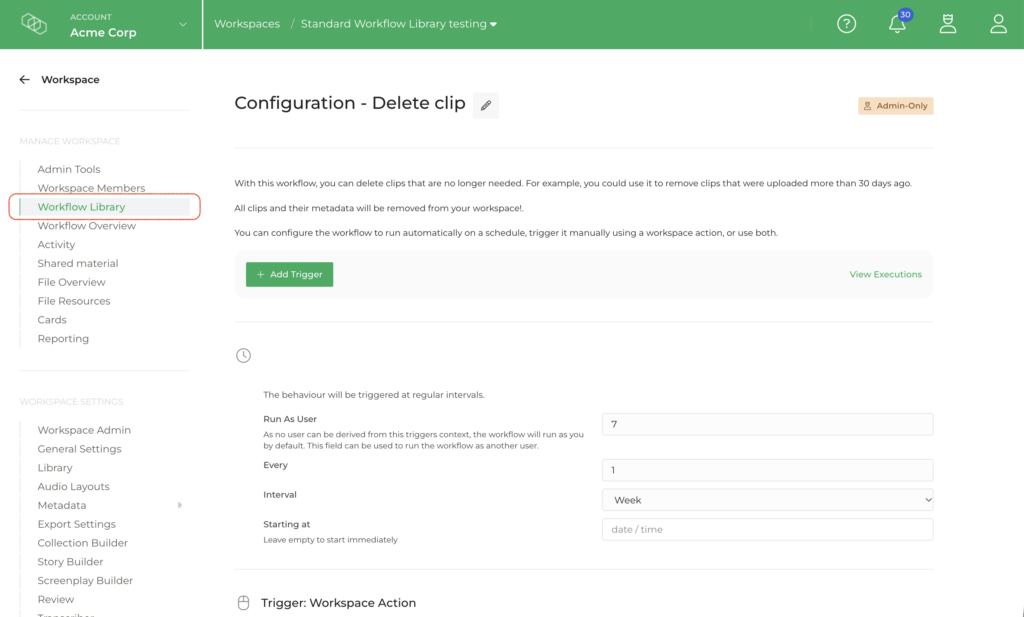The height and width of the screenshot is (617, 1024).
Task: Open File Overview in sidebar
Action: (71, 283)
